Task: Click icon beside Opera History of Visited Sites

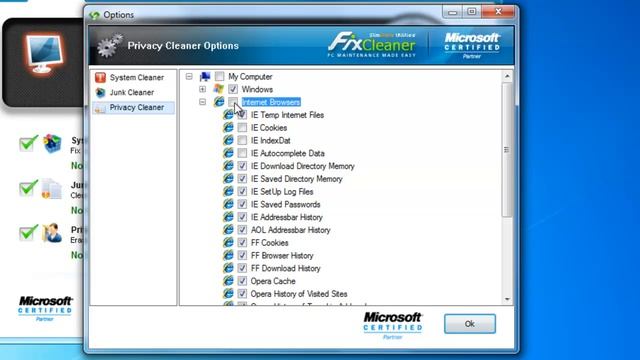Action: 229,293
